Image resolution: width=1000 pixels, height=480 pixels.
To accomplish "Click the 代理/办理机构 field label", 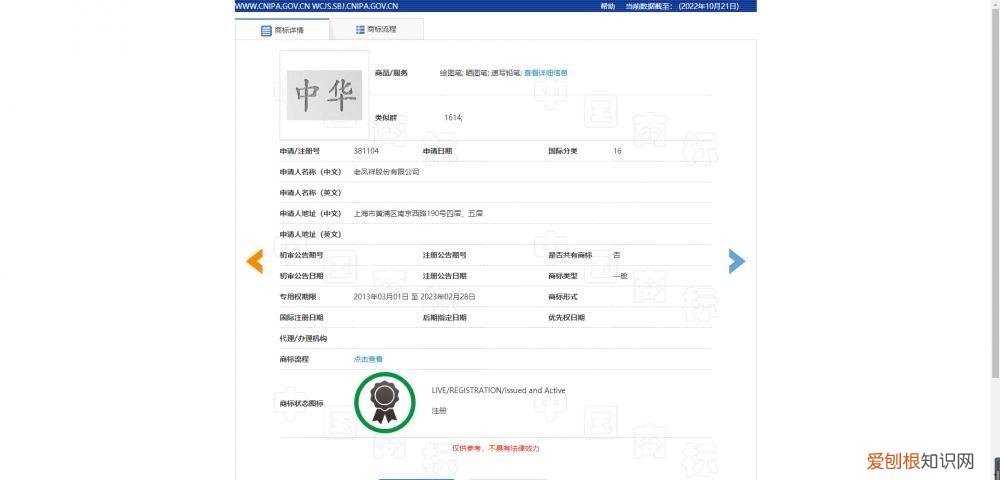I will point(303,338).
